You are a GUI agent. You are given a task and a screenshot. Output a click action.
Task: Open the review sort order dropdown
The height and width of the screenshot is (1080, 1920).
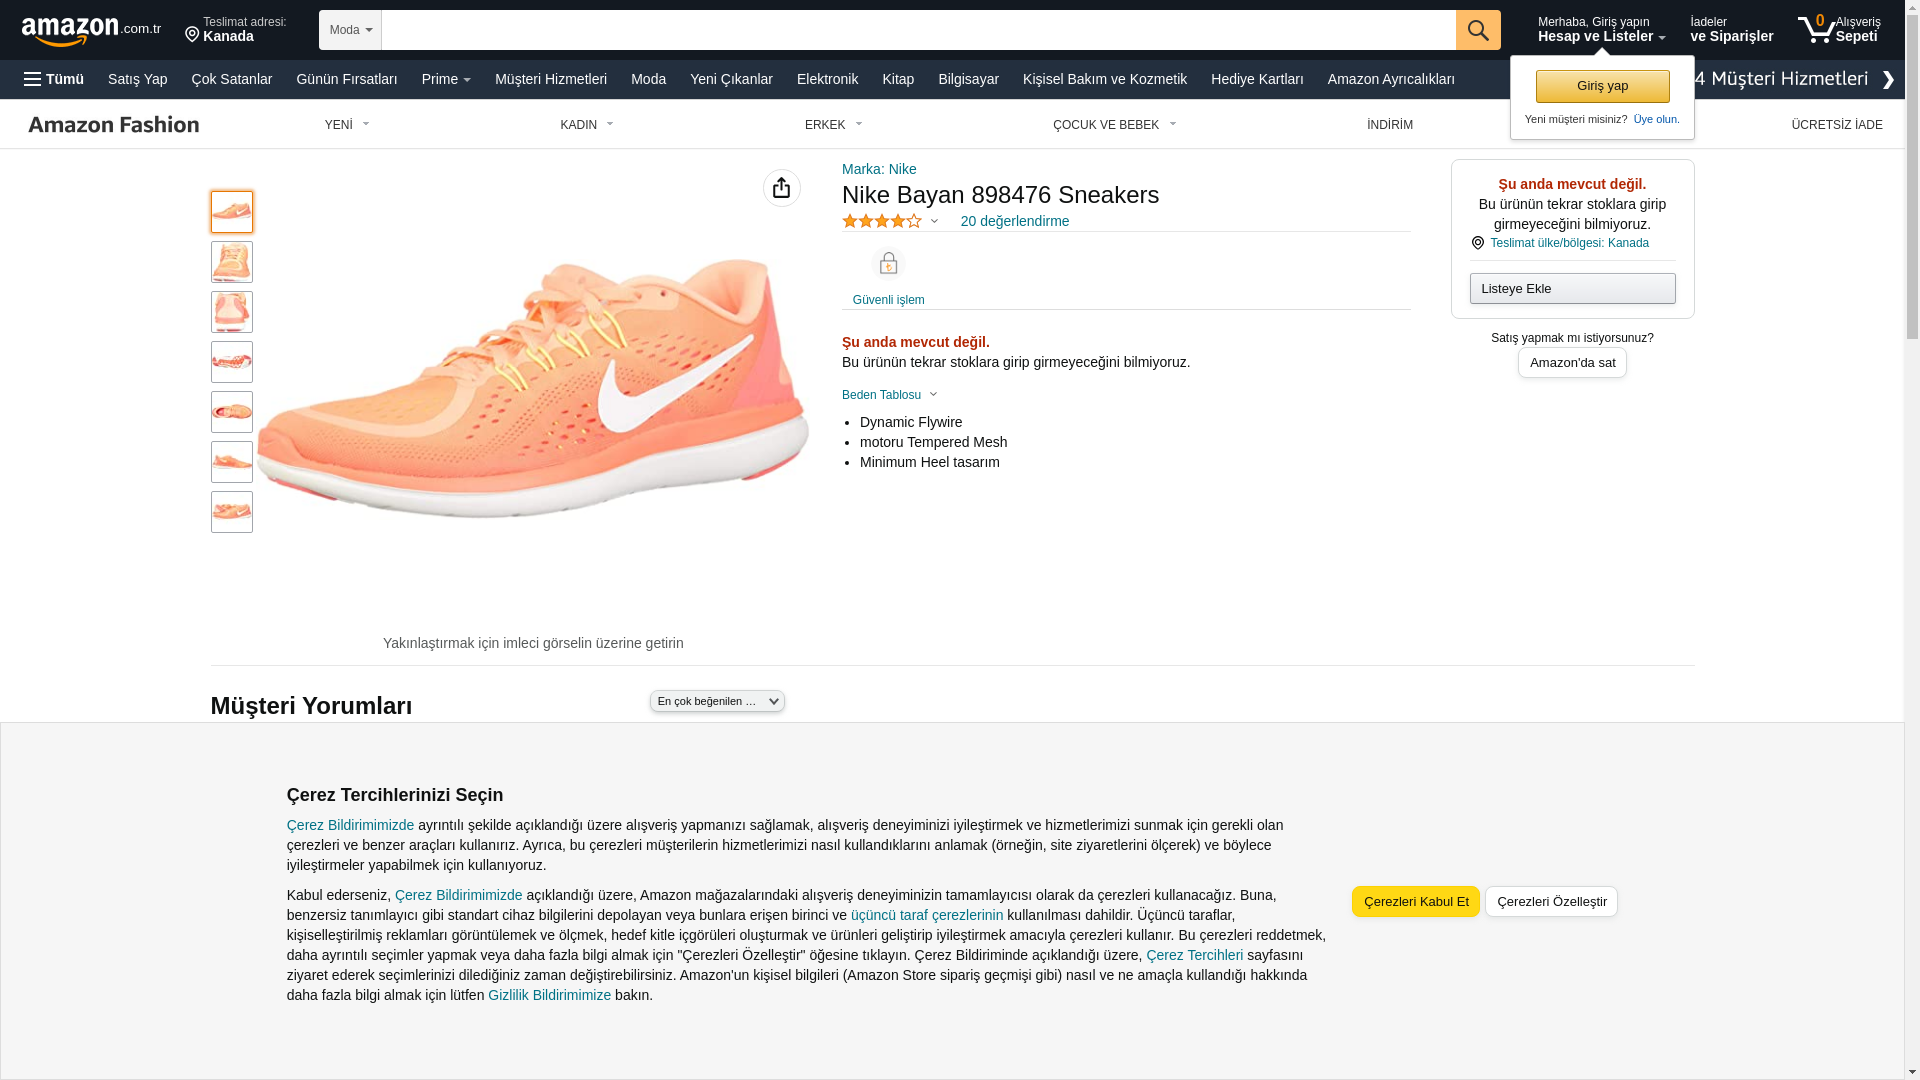717,701
